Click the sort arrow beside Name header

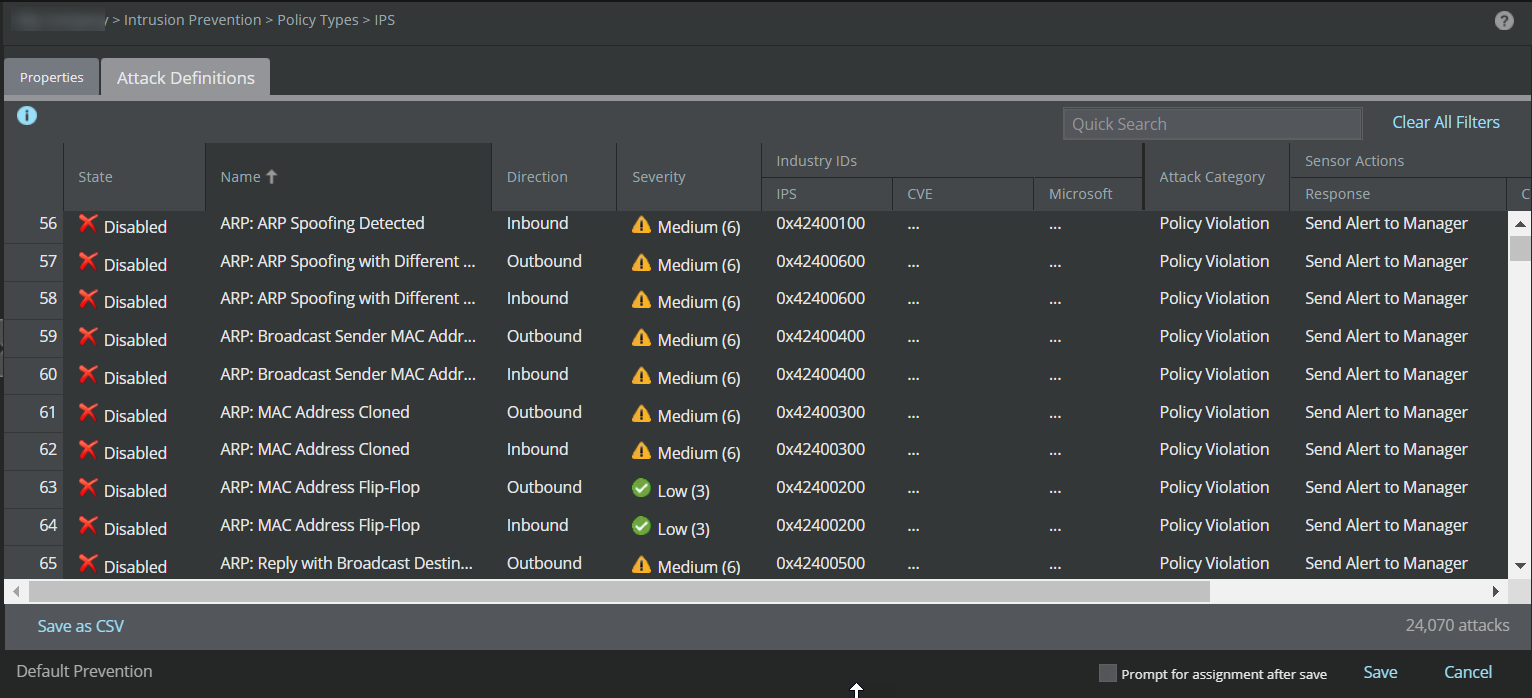pyautogui.click(x=271, y=176)
